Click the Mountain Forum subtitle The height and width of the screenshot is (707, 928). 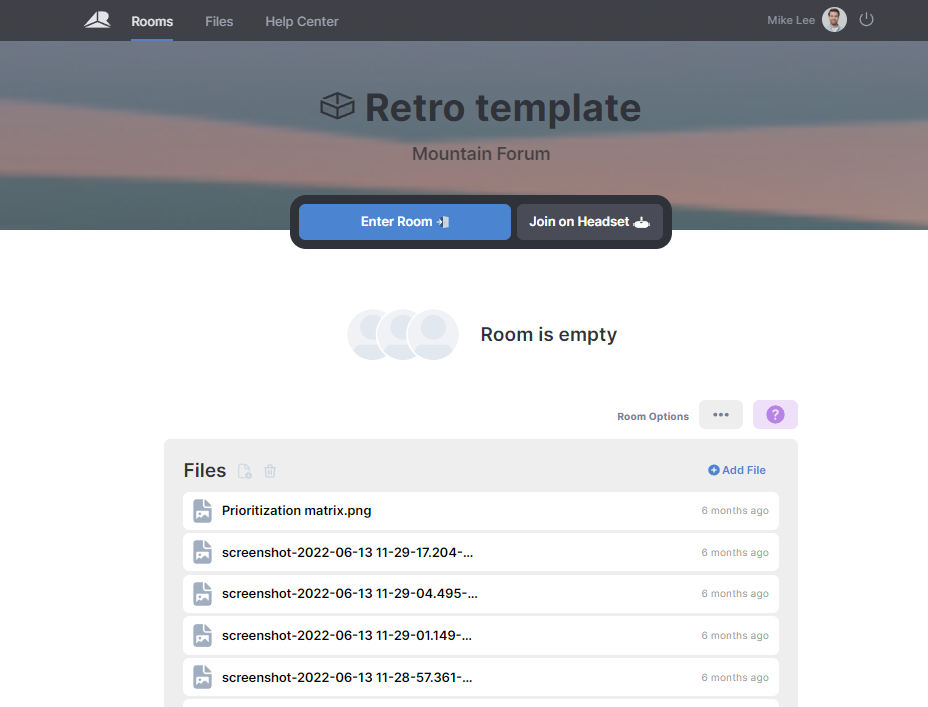[x=480, y=153]
